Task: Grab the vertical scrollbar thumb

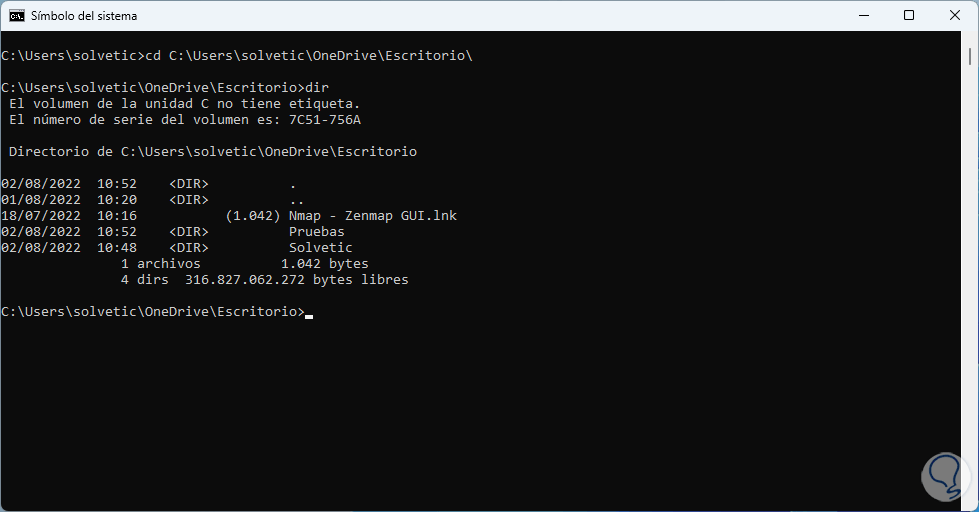Action: point(971,60)
